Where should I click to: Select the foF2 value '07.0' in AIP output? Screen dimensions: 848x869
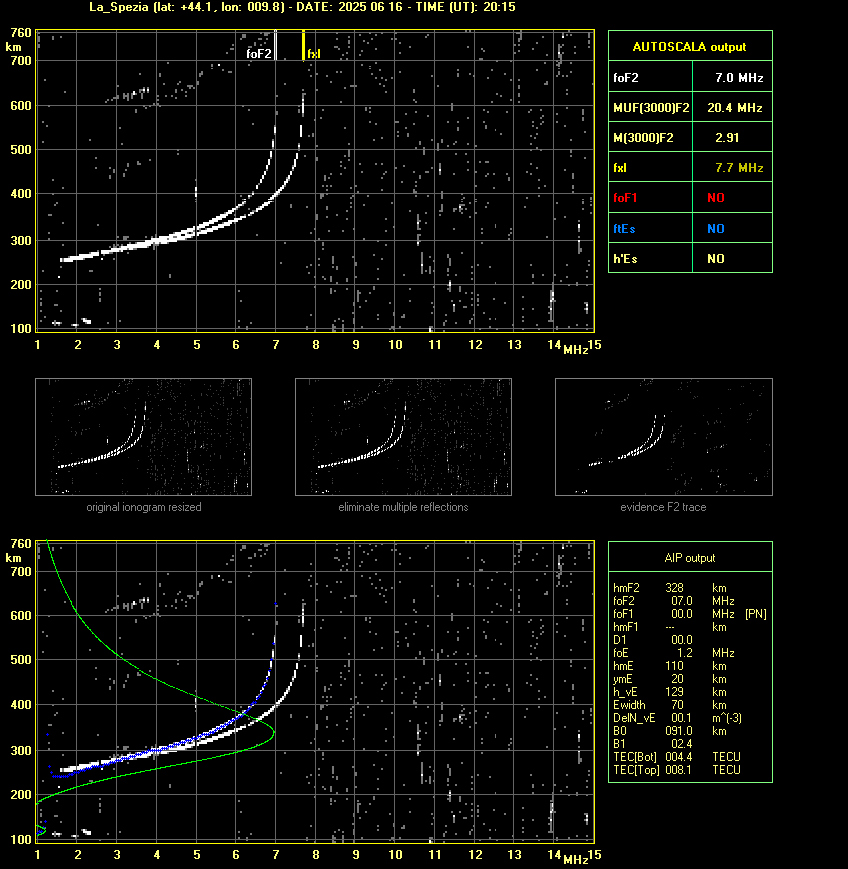[682, 601]
